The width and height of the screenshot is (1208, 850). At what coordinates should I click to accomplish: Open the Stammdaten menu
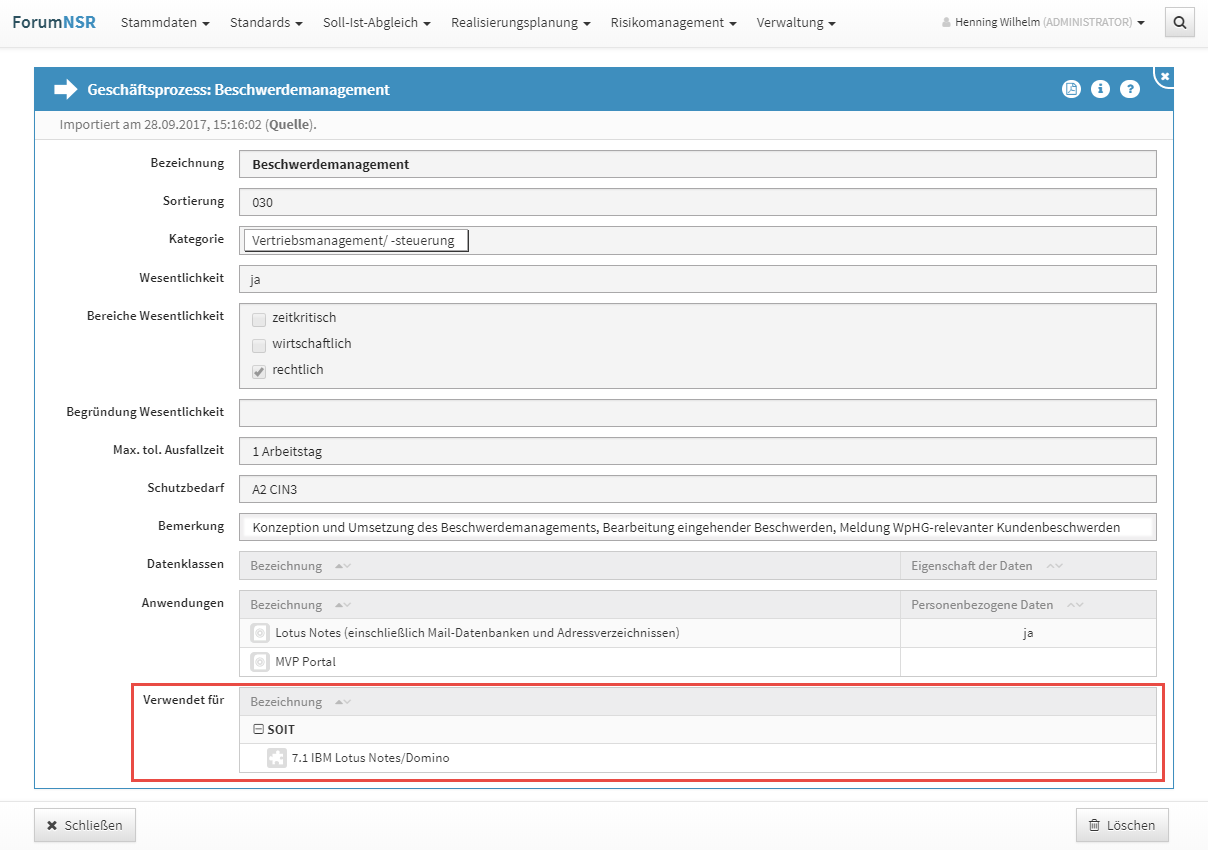click(165, 22)
